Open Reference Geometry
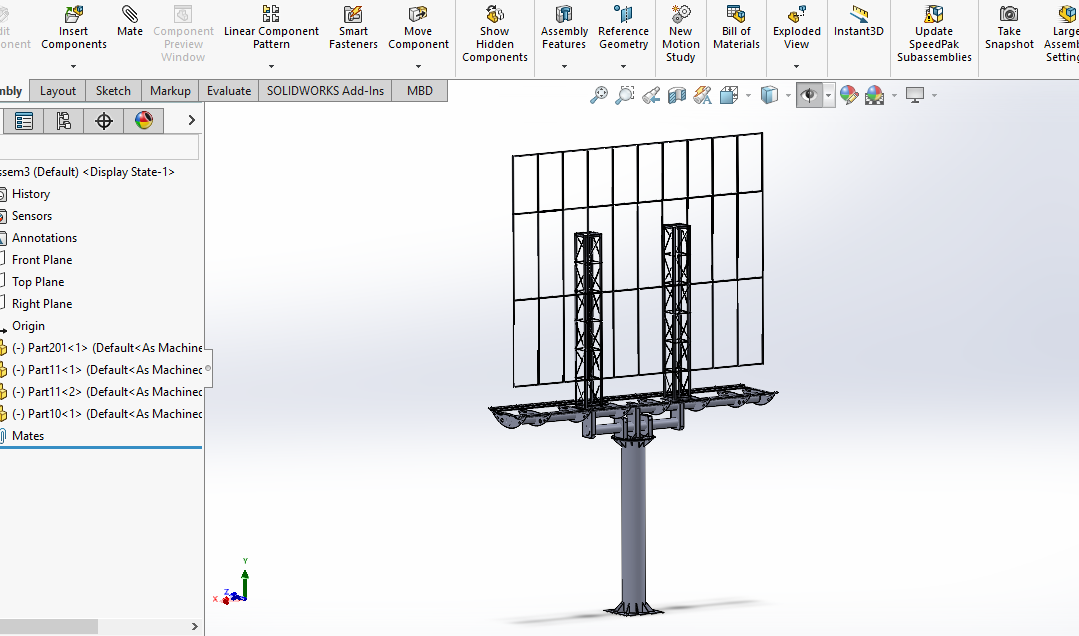This screenshot has height=636, width=1079. click(x=623, y=28)
